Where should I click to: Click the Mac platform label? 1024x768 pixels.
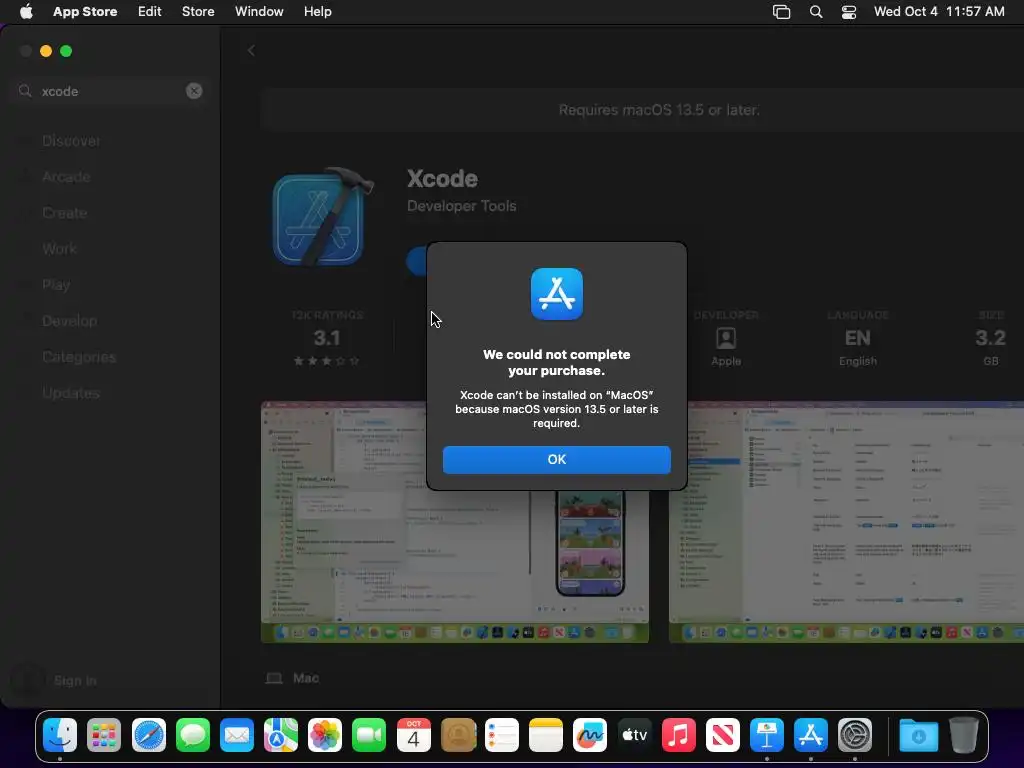click(x=306, y=678)
